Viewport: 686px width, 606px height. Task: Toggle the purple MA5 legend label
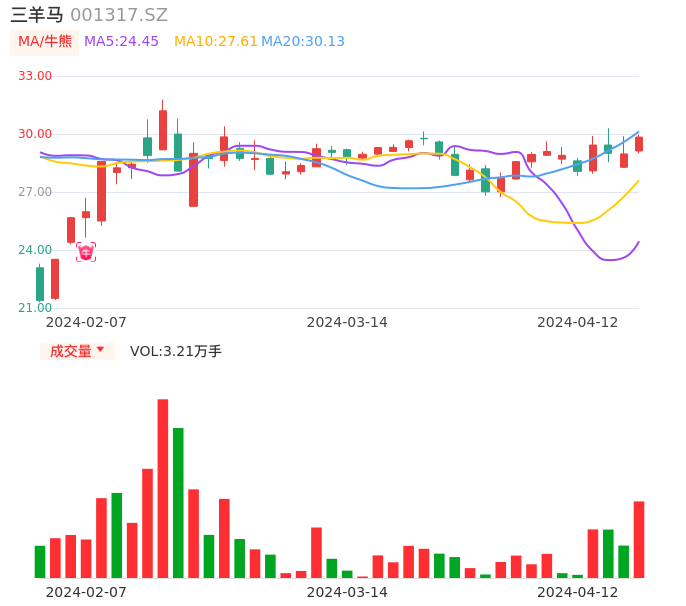[x=121, y=42]
